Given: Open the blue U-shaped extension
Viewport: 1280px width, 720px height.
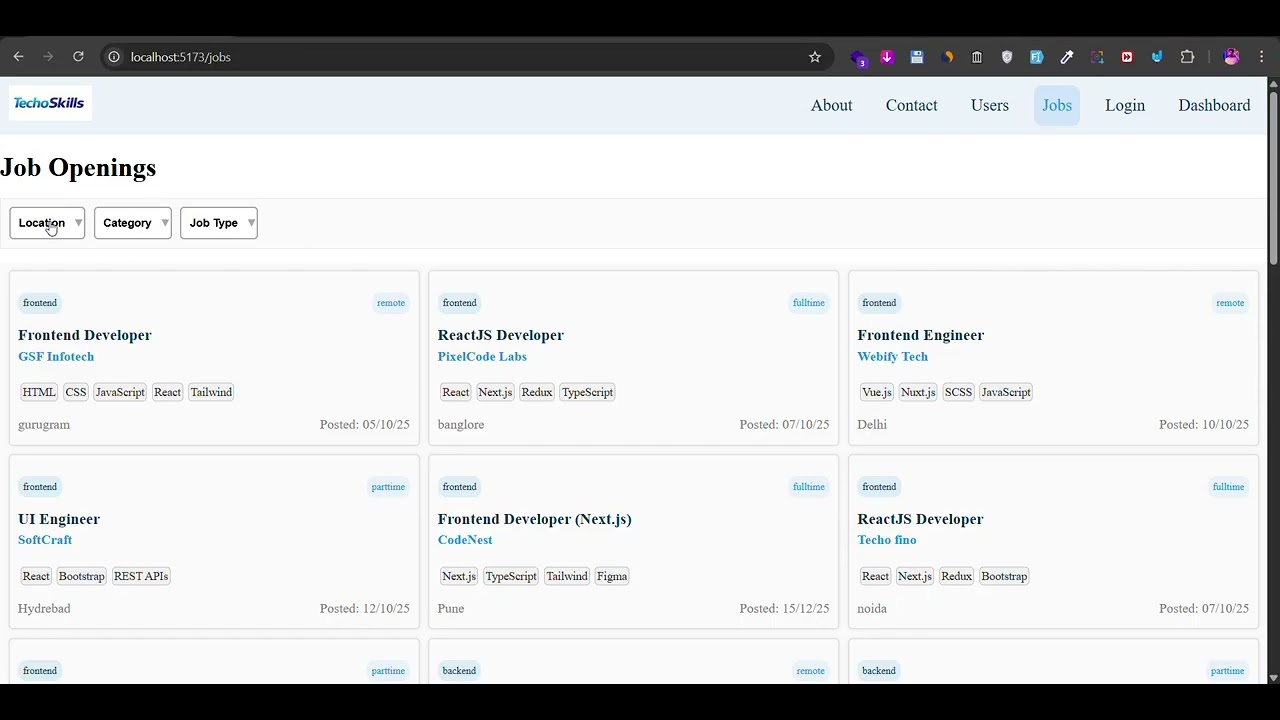Looking at the screenshot, I should [1157, 57].
